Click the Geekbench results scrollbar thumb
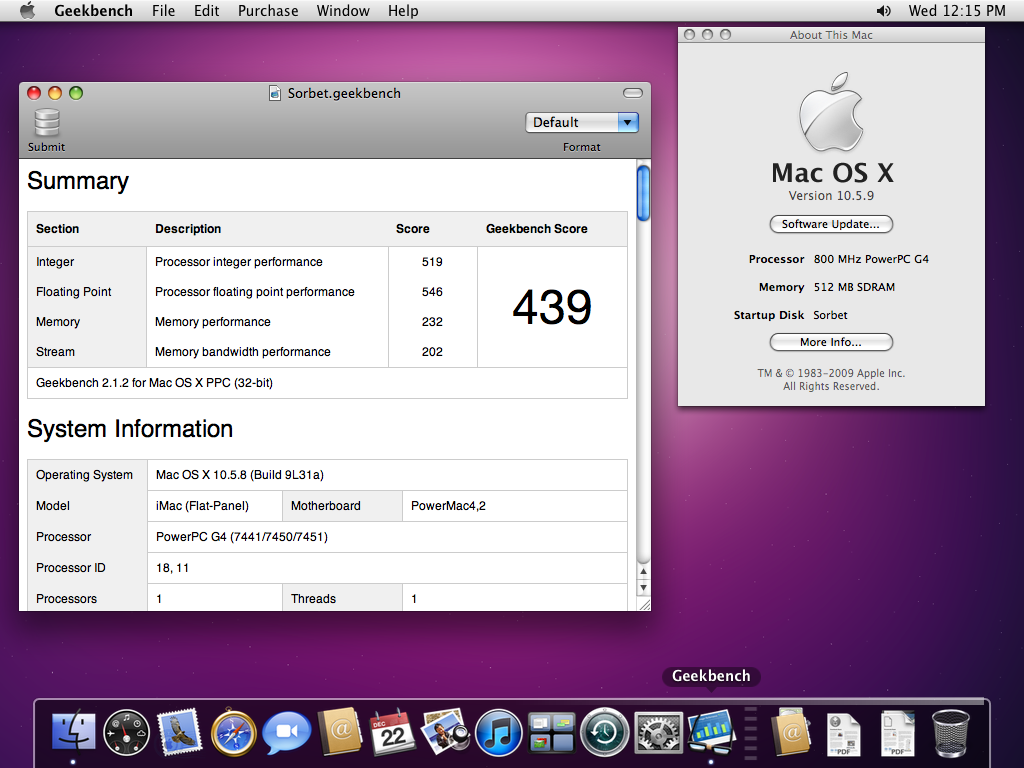Viewport: 1024px width, 768px height. click(x=643, y=194)
